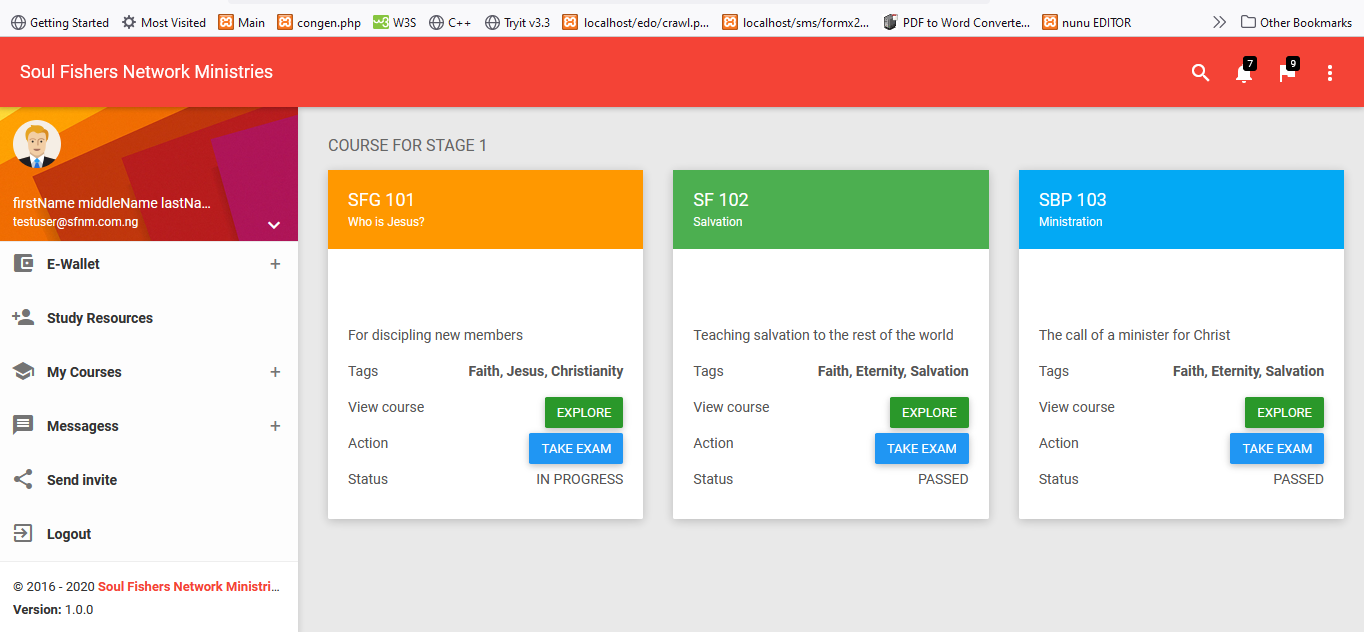Explore the SFG 101 course

(x=583, y=412)
